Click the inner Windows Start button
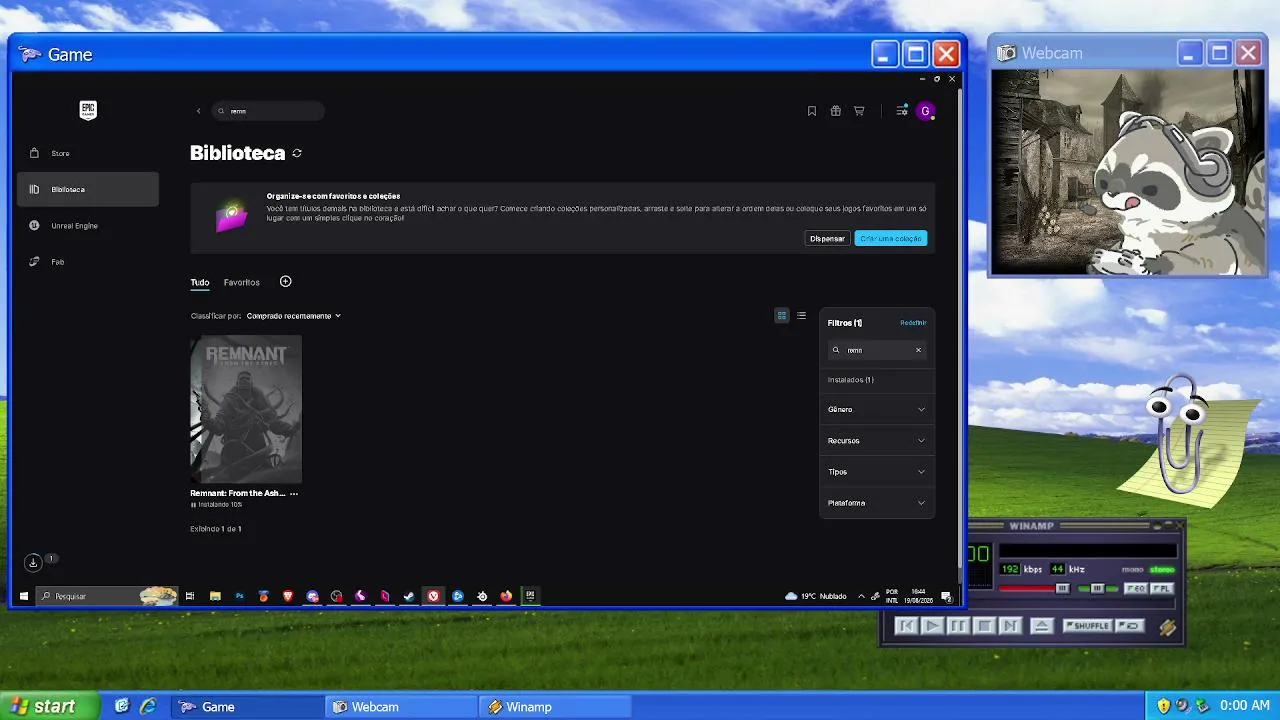This screenshot has width=1280, height=720. click(24, 596)
